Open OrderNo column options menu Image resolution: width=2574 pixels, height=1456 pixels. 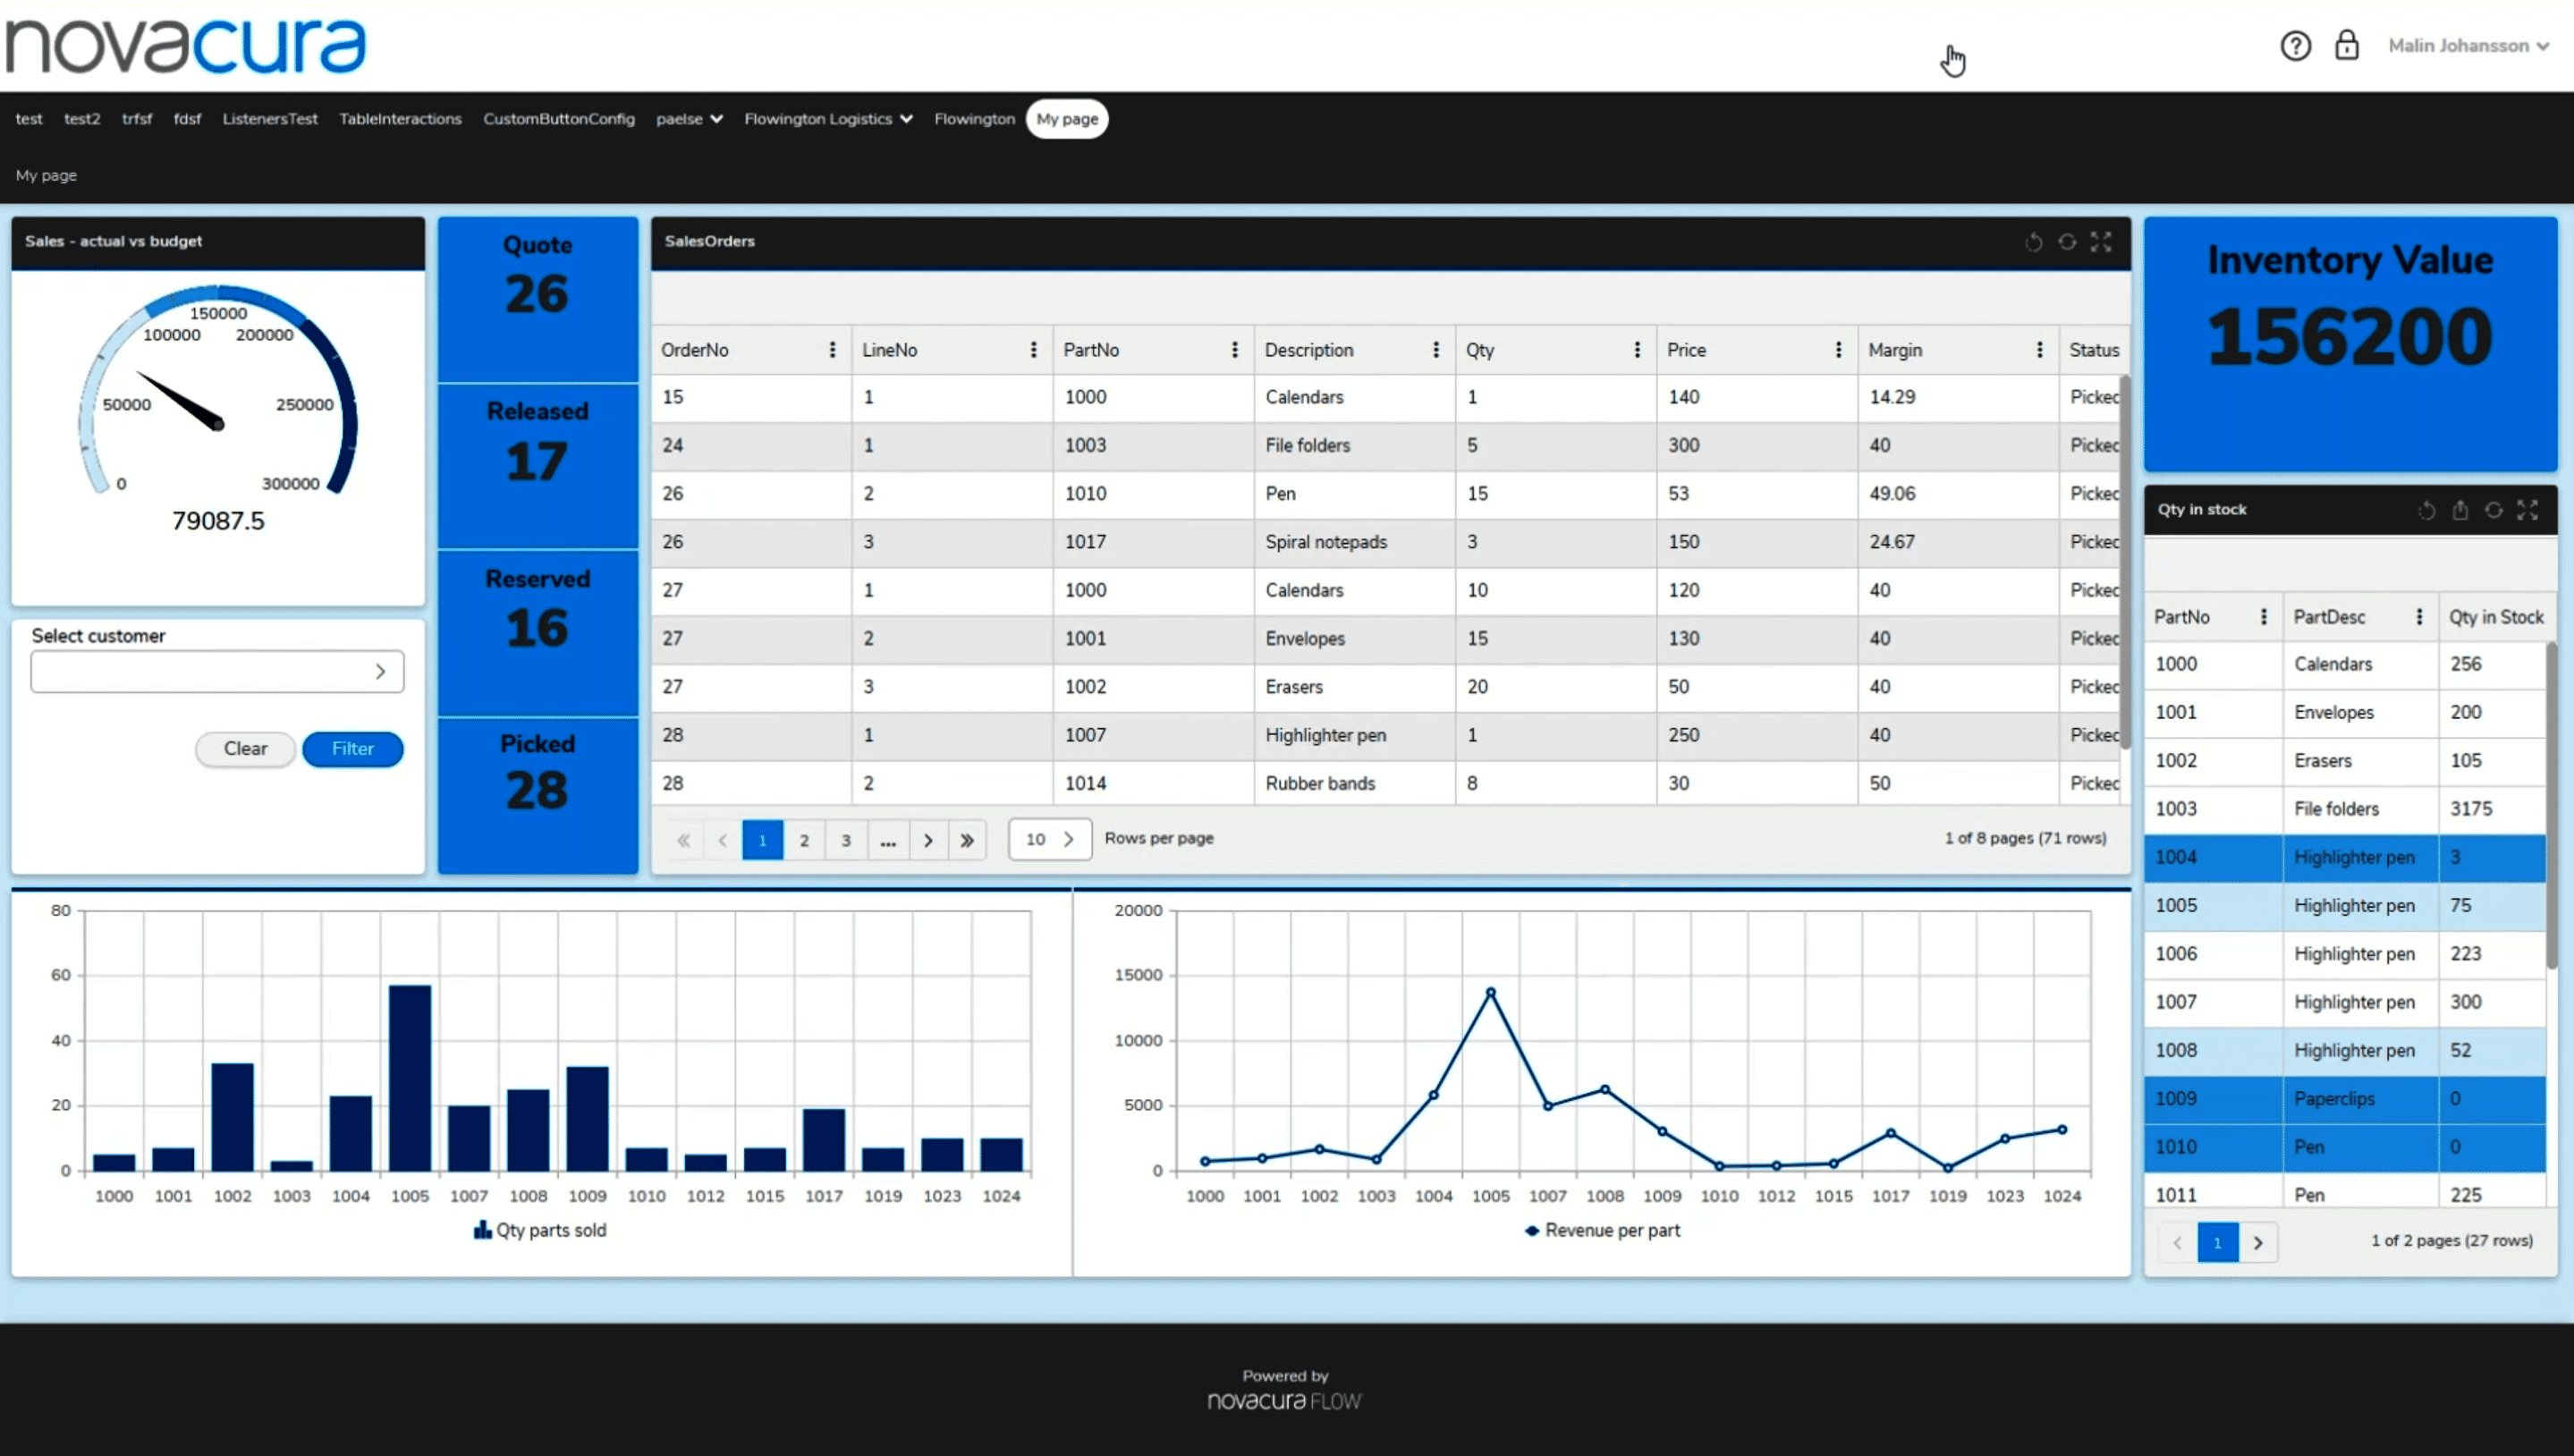point(832,350)
